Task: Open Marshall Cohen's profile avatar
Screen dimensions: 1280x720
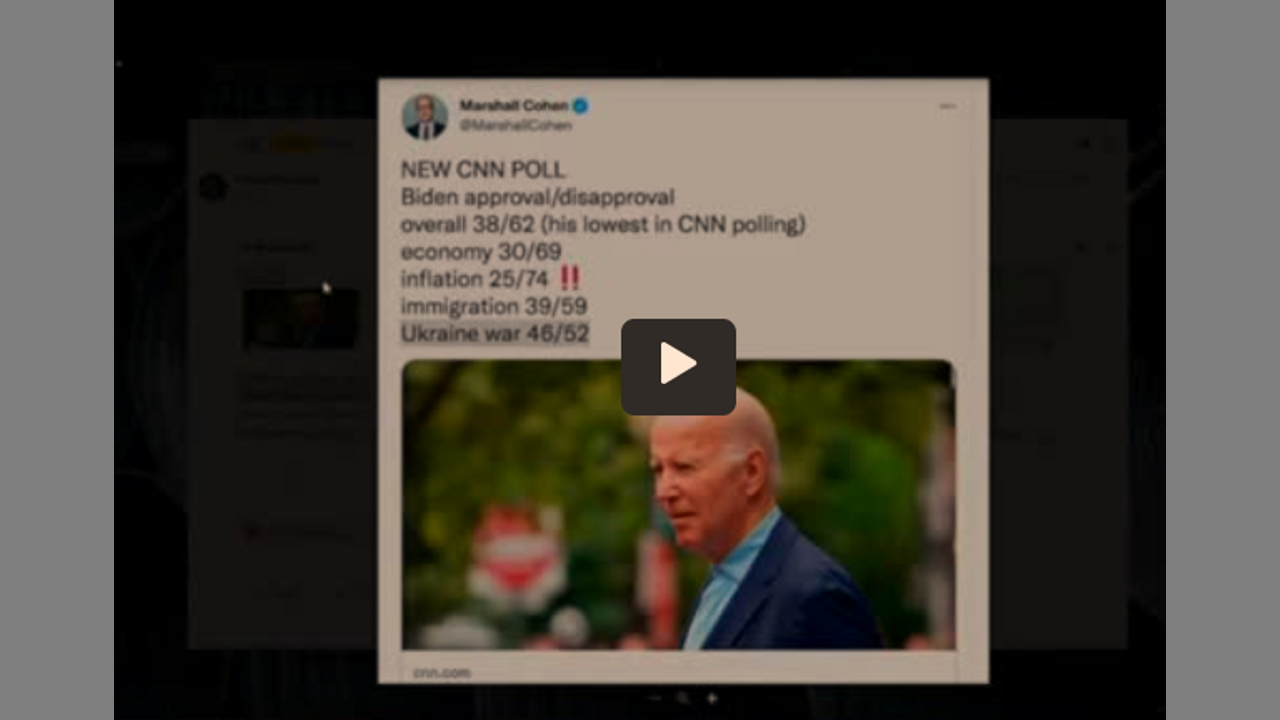Action: (x=425, y=116)
